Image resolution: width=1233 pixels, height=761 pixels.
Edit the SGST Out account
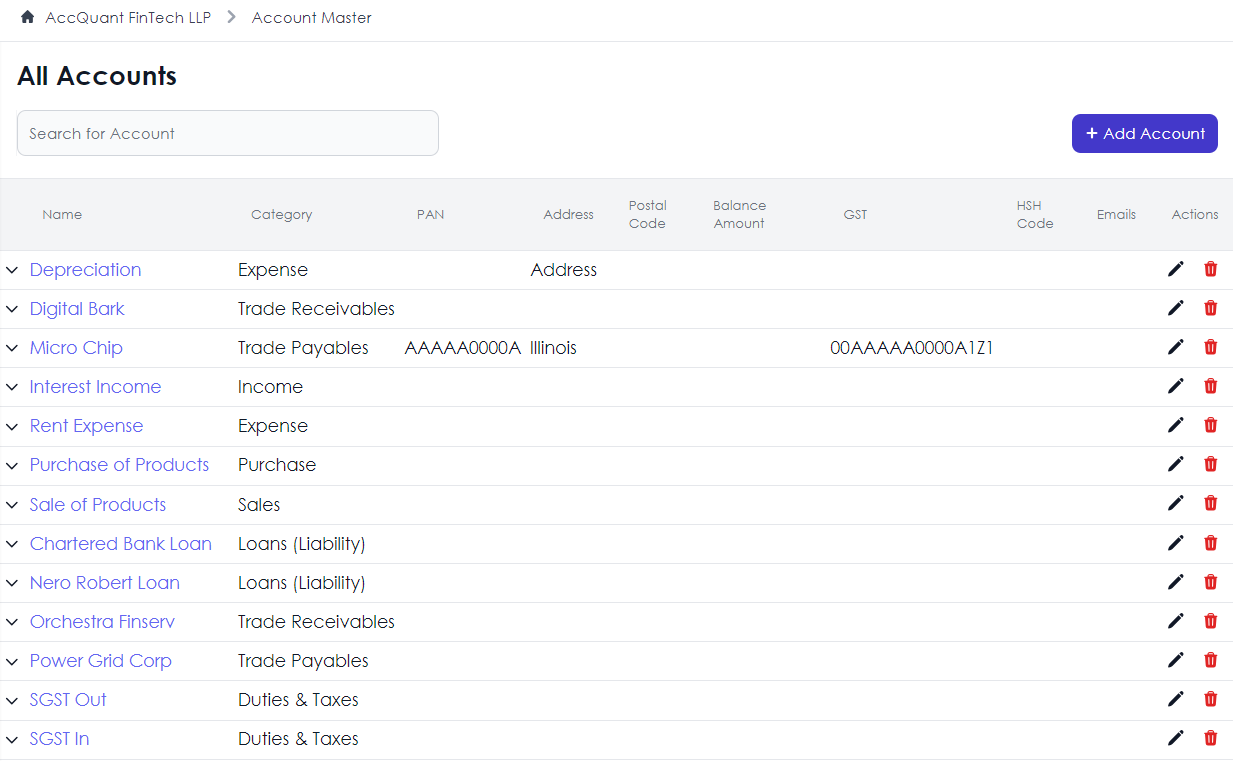click(x=1175, y=698)
